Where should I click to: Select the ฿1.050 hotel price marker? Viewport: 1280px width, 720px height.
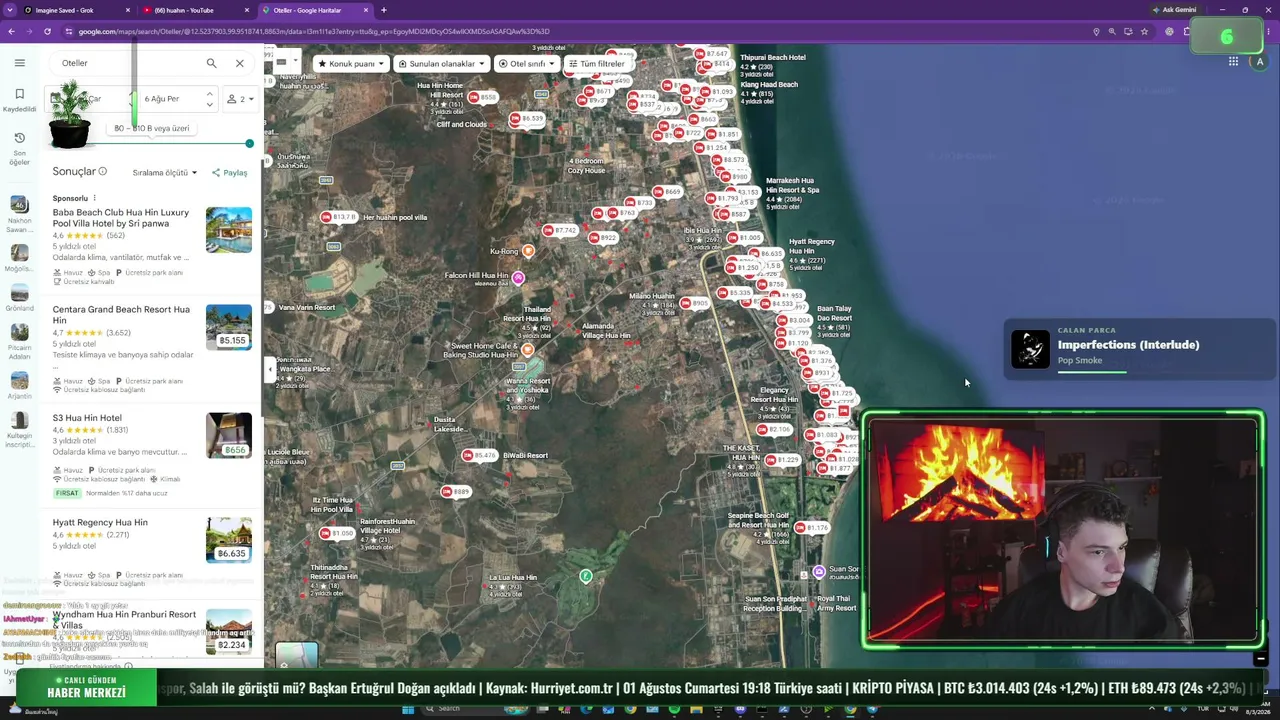pyautogui.click(x=337, y=534)
